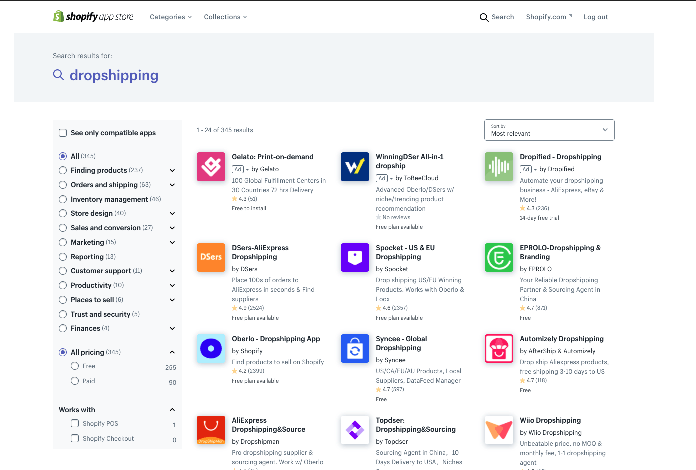
Task: Open Automizely Dropshipping title
Action: [x=562, y=339]
